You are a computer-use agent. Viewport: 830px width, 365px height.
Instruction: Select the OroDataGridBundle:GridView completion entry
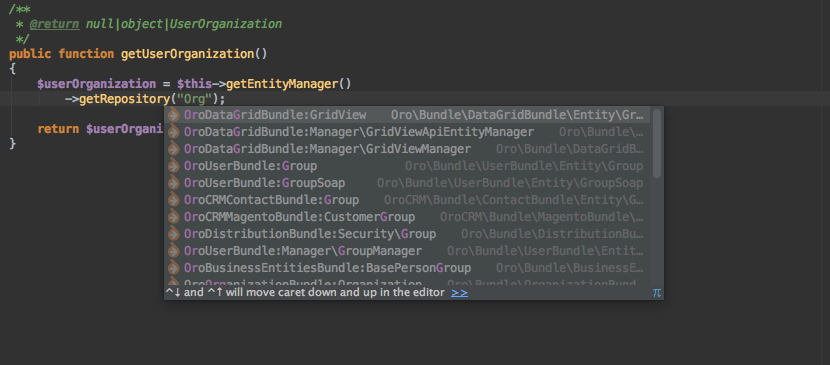[407, 115]
